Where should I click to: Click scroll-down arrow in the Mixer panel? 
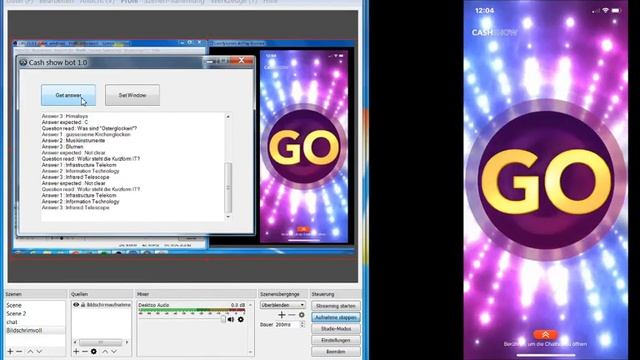[x=250, y=352]
